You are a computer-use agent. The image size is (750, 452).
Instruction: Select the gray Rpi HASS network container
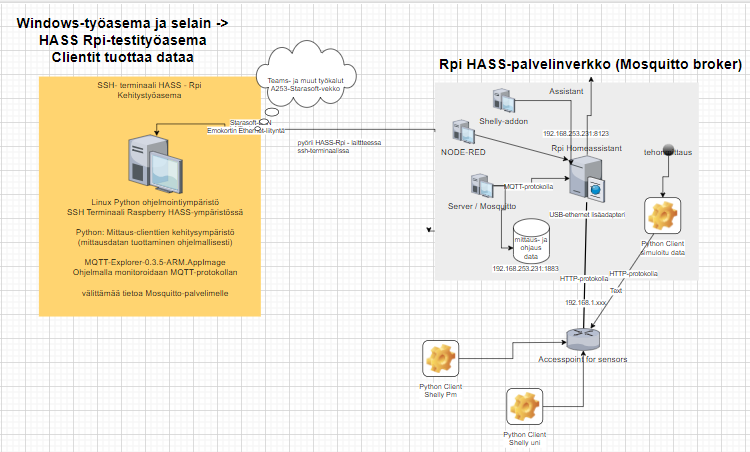(x=566, y=181)
